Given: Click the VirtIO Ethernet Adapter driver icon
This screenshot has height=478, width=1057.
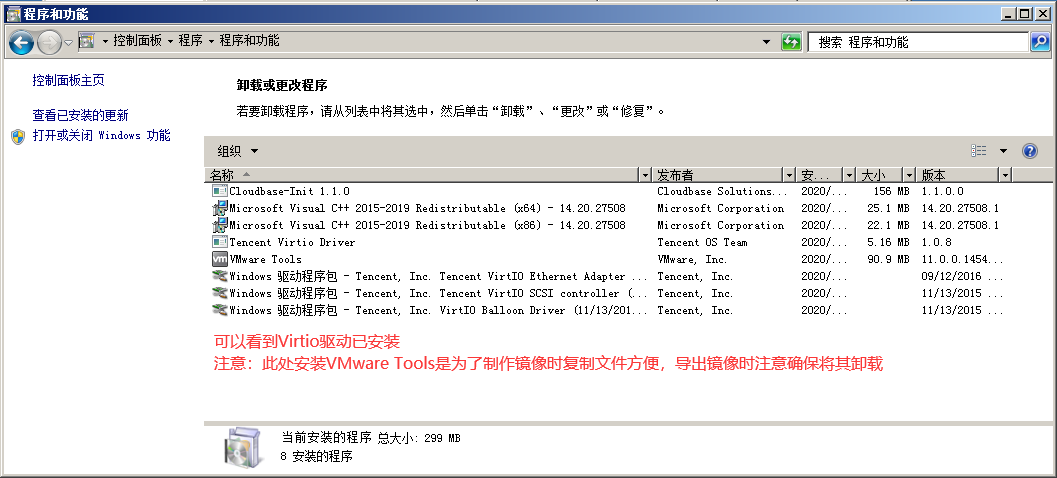Looking at the screenshot, I should click(x=220, y=276).
